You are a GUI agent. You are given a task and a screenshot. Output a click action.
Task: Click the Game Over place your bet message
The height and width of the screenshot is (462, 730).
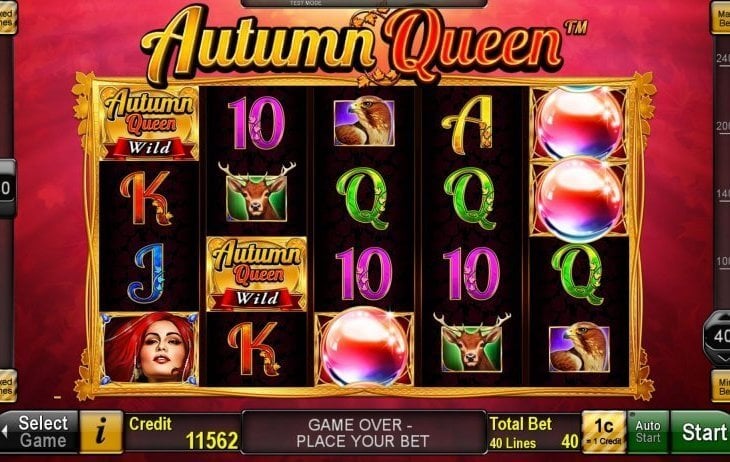(x=364, y=433)
